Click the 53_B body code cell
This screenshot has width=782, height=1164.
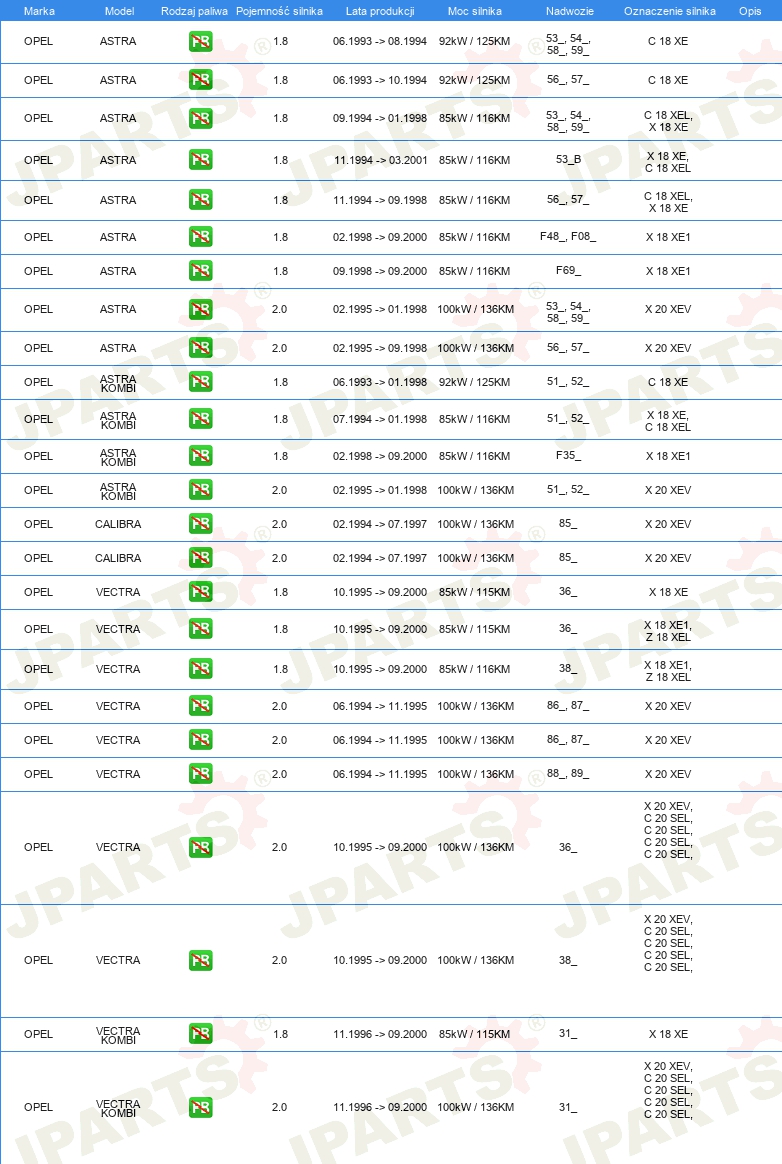pos(569,159)
